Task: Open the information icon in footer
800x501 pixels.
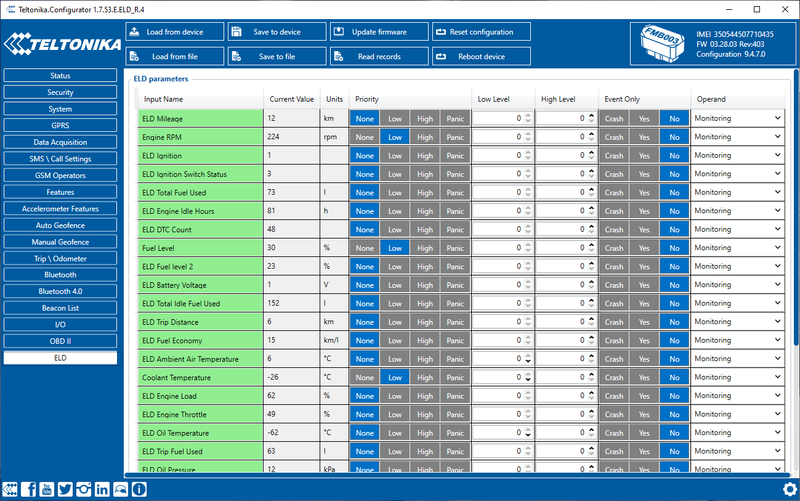Action: (x=139, y=489)
